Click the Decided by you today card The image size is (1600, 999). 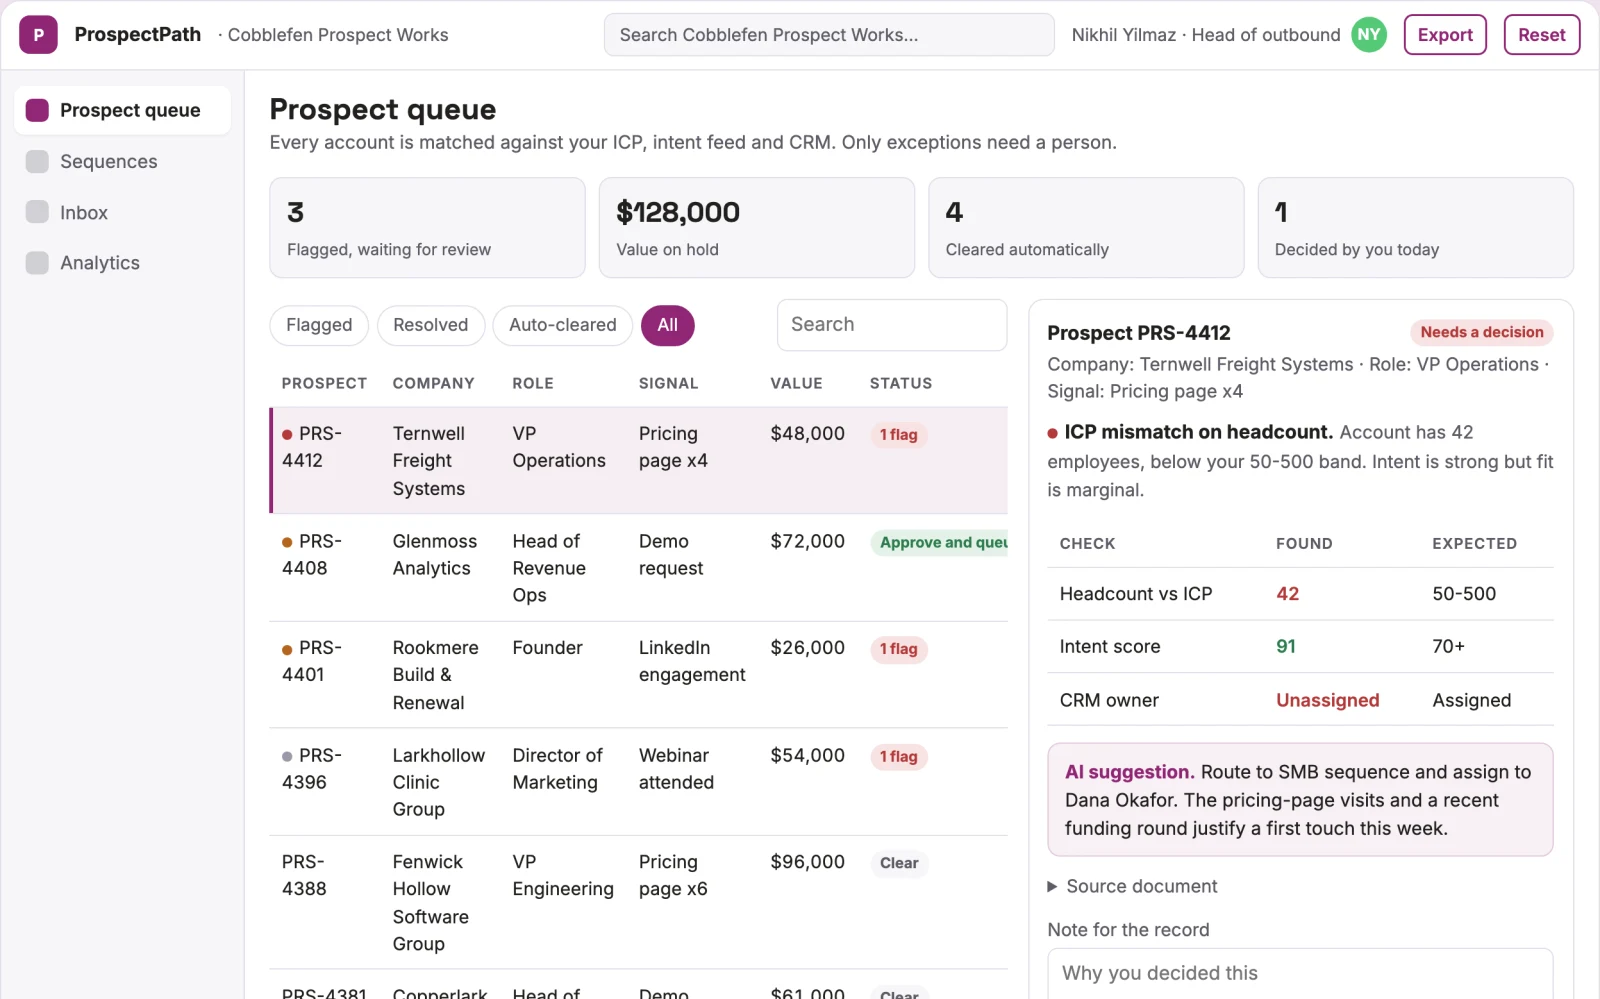pos(1415,228)
